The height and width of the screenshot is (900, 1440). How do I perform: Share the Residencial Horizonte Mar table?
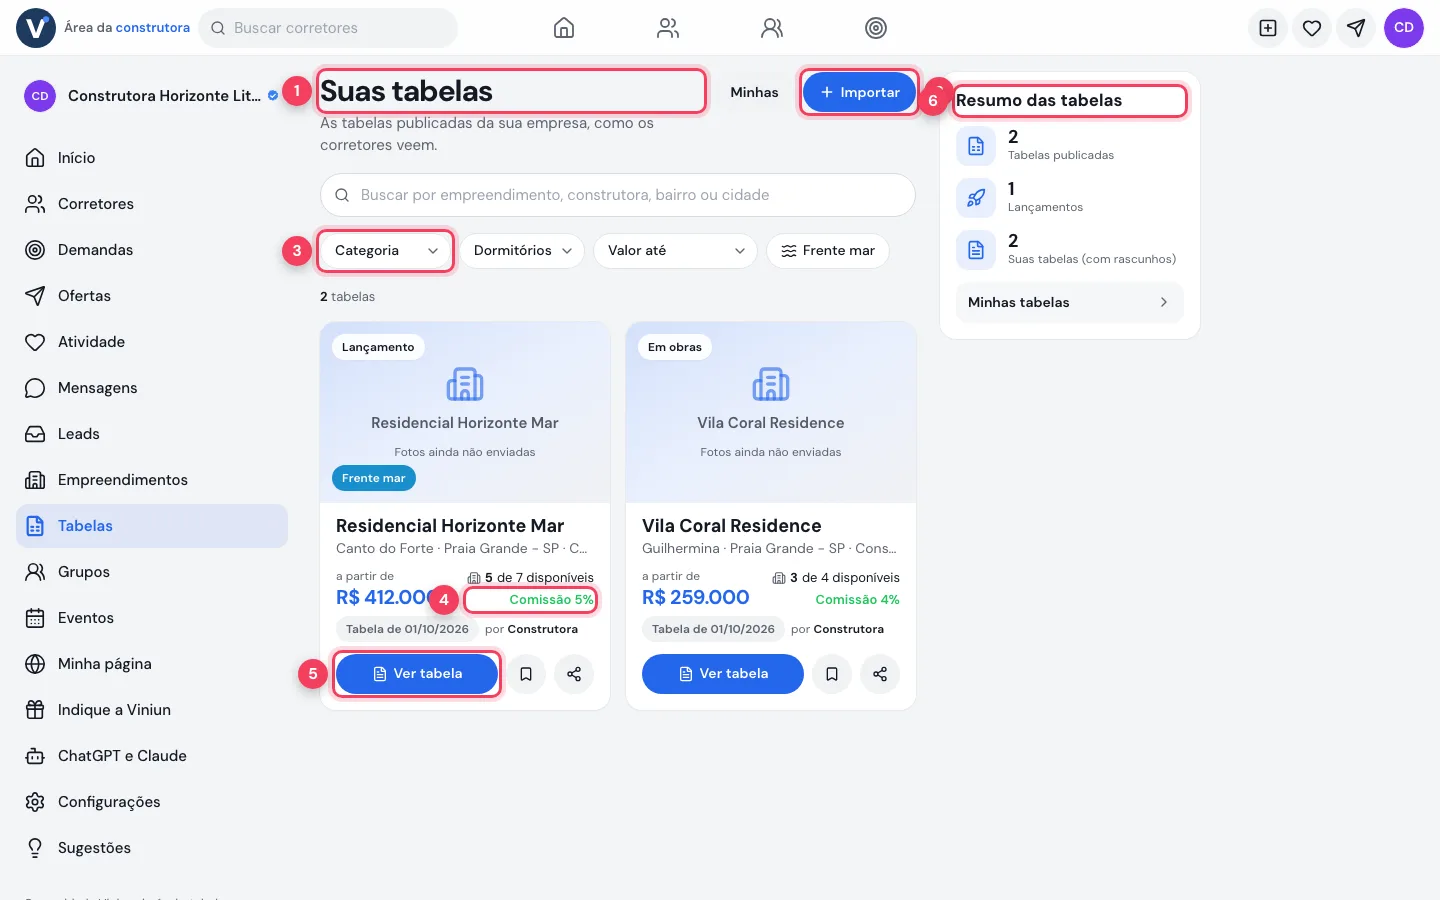click(574, 674)
